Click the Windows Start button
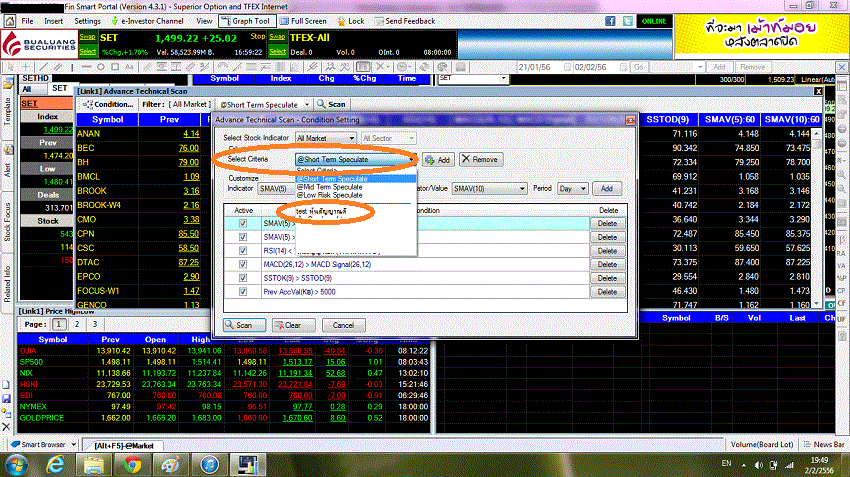Viewport: 850px width, 477px height. (17, 465)
